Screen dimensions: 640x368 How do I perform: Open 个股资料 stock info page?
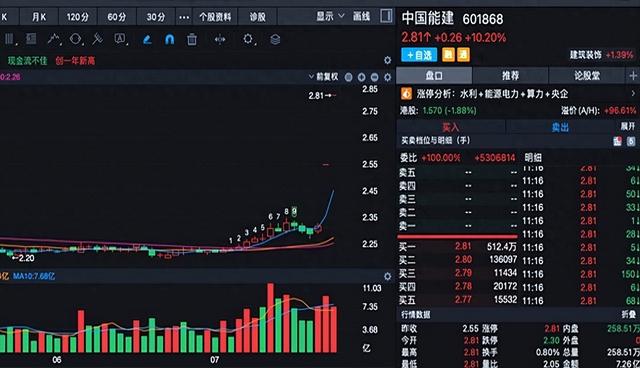coord(215,17)
